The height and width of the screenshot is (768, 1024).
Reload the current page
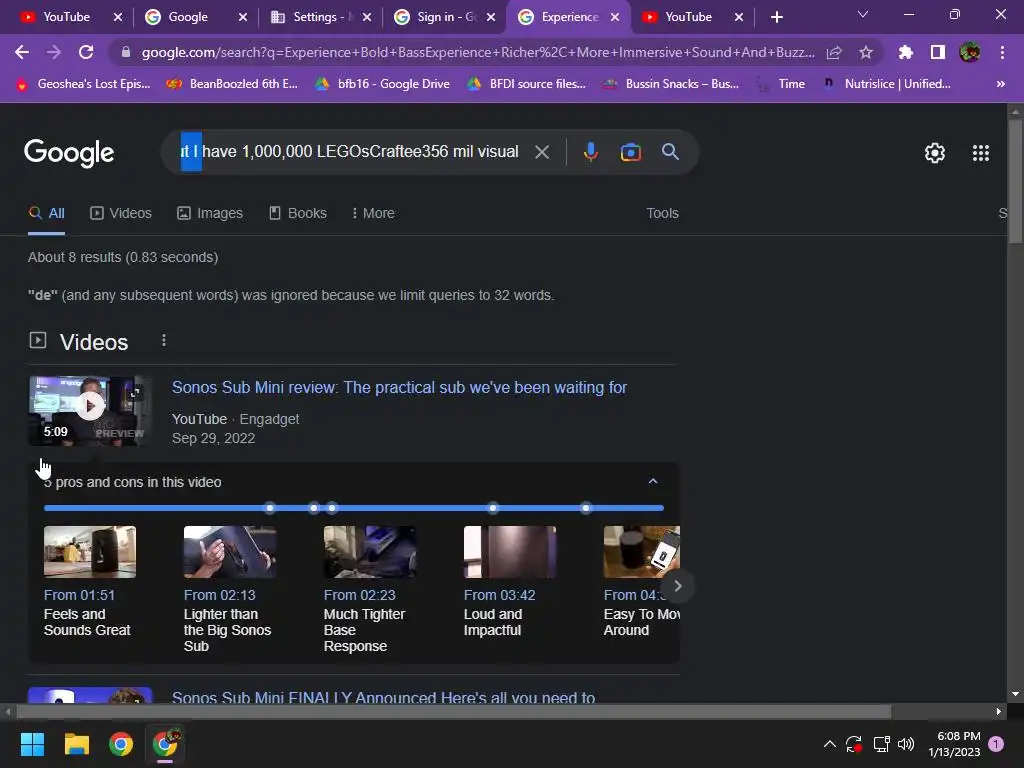86,52
